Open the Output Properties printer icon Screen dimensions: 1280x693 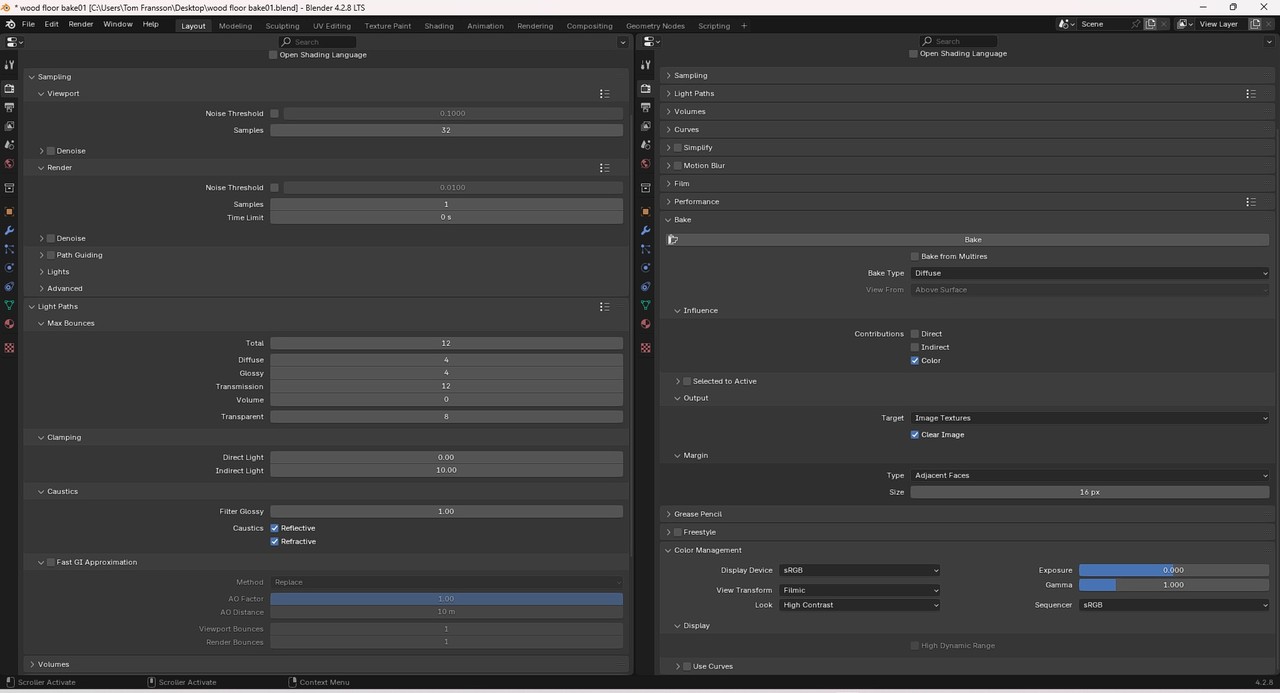pyautogui.click(x=645, y=108)
